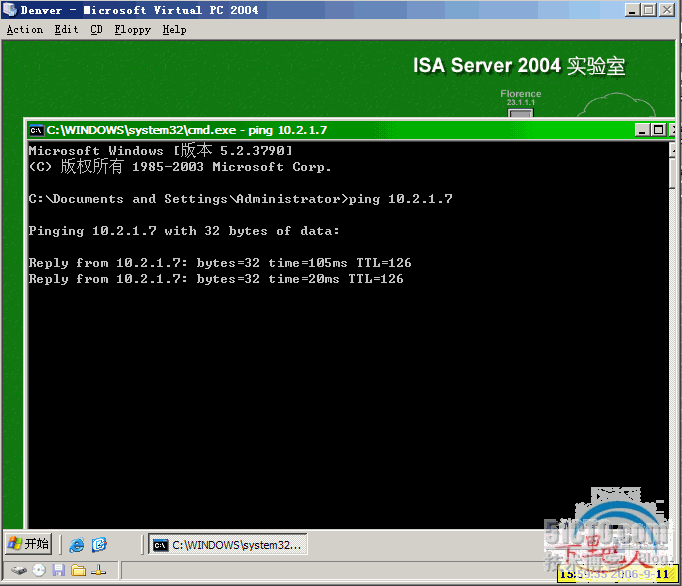Click the line 'Pinging 10.2.1.7 with 32 bytes'
682x586 pixels.
pyautogui.click(x=184, y=231)
